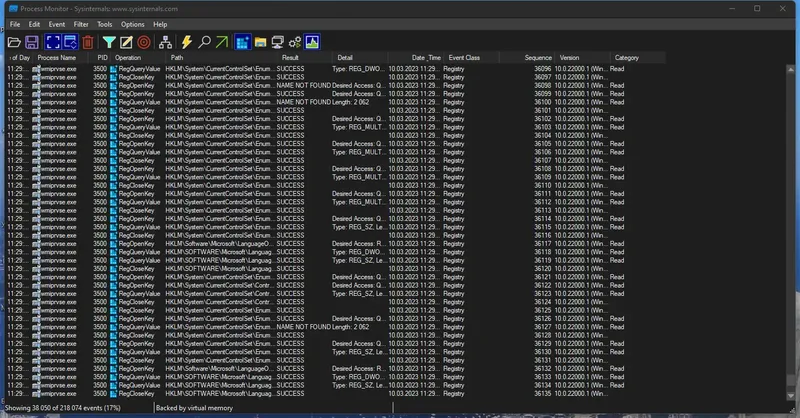Screen dimensions: 800x418
Task: Toggle Show File System Activity folder button
Action: point(261,42)
